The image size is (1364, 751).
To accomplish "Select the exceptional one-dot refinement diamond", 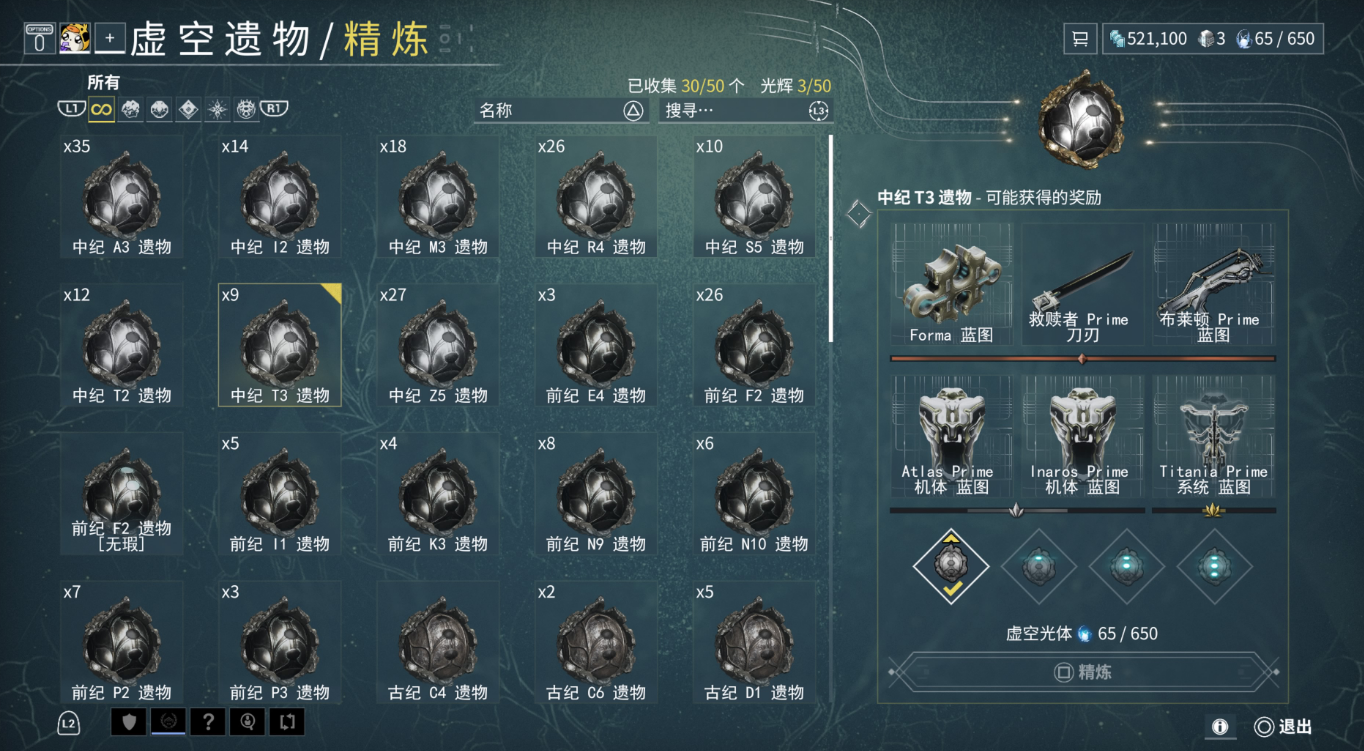I will coord(1039,566).
